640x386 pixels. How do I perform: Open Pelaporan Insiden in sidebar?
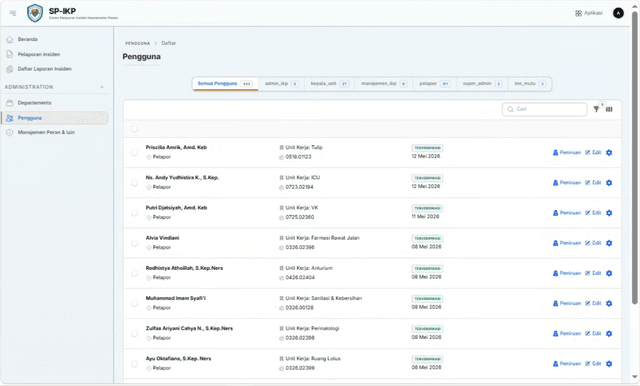click(x=55, y=54)
